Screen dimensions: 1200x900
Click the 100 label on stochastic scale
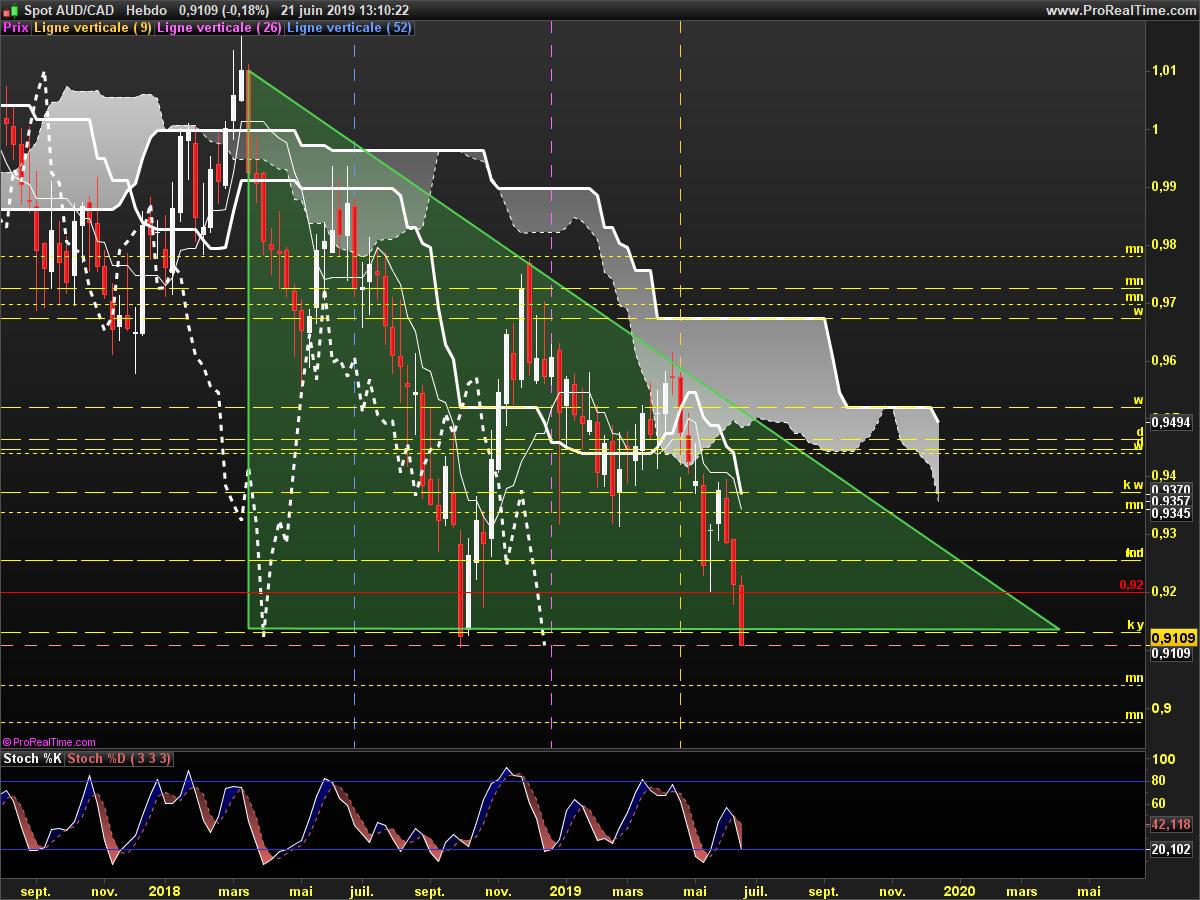pyautogui.click(x=1162, y=760)
